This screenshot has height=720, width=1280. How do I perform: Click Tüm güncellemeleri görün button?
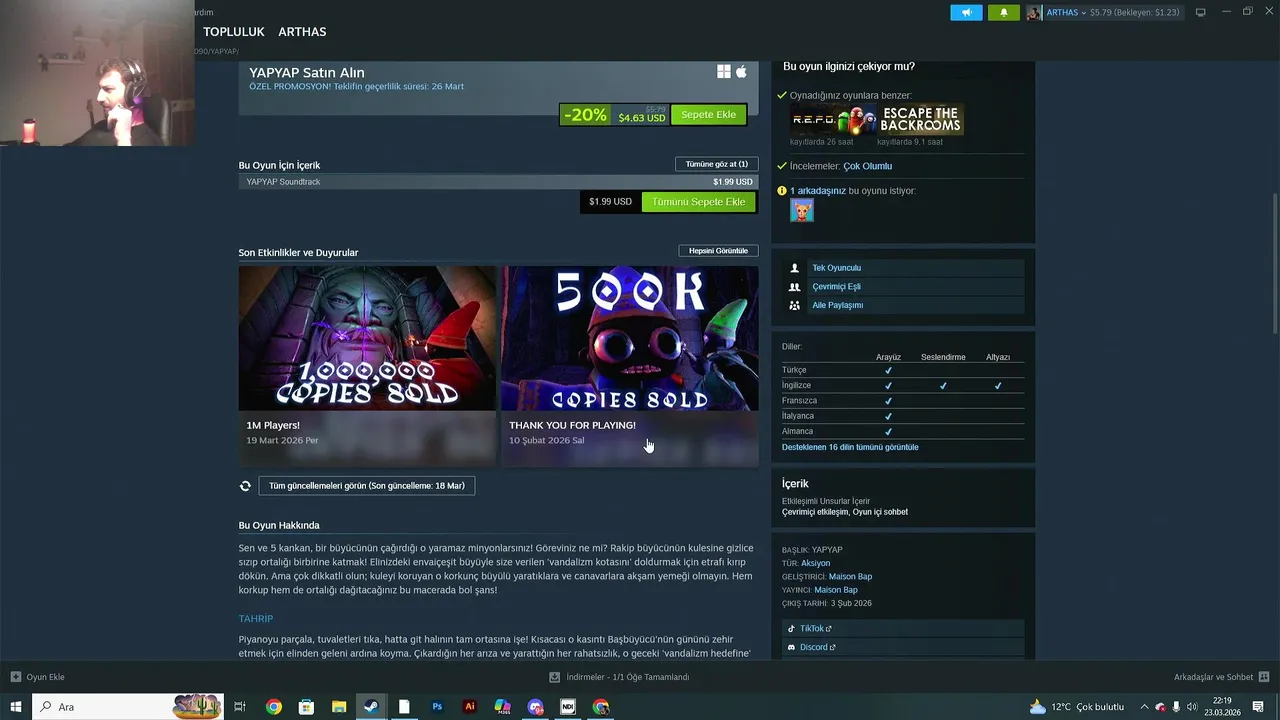tap(367, 486)
